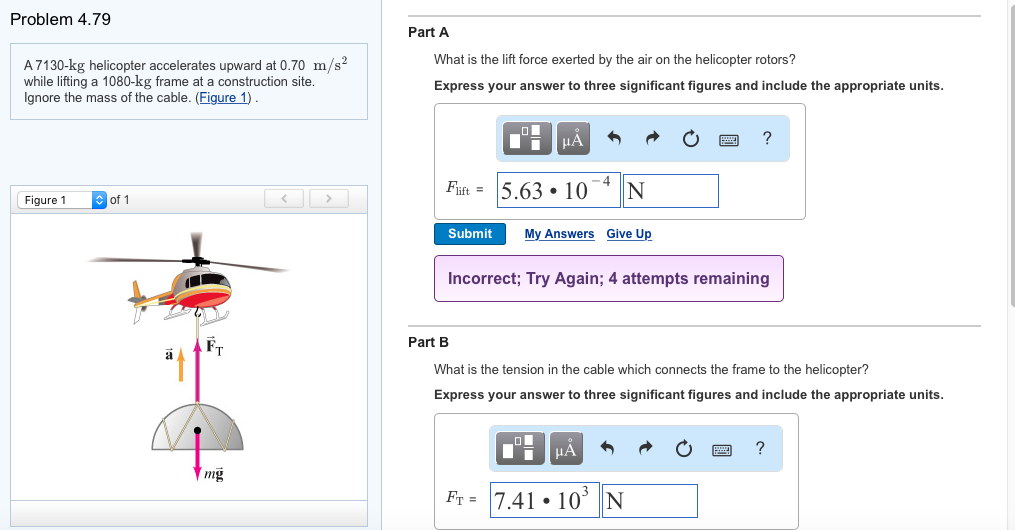
Task: Open symbols µÅ button in Part A toolbar
Action: [574, 138]
